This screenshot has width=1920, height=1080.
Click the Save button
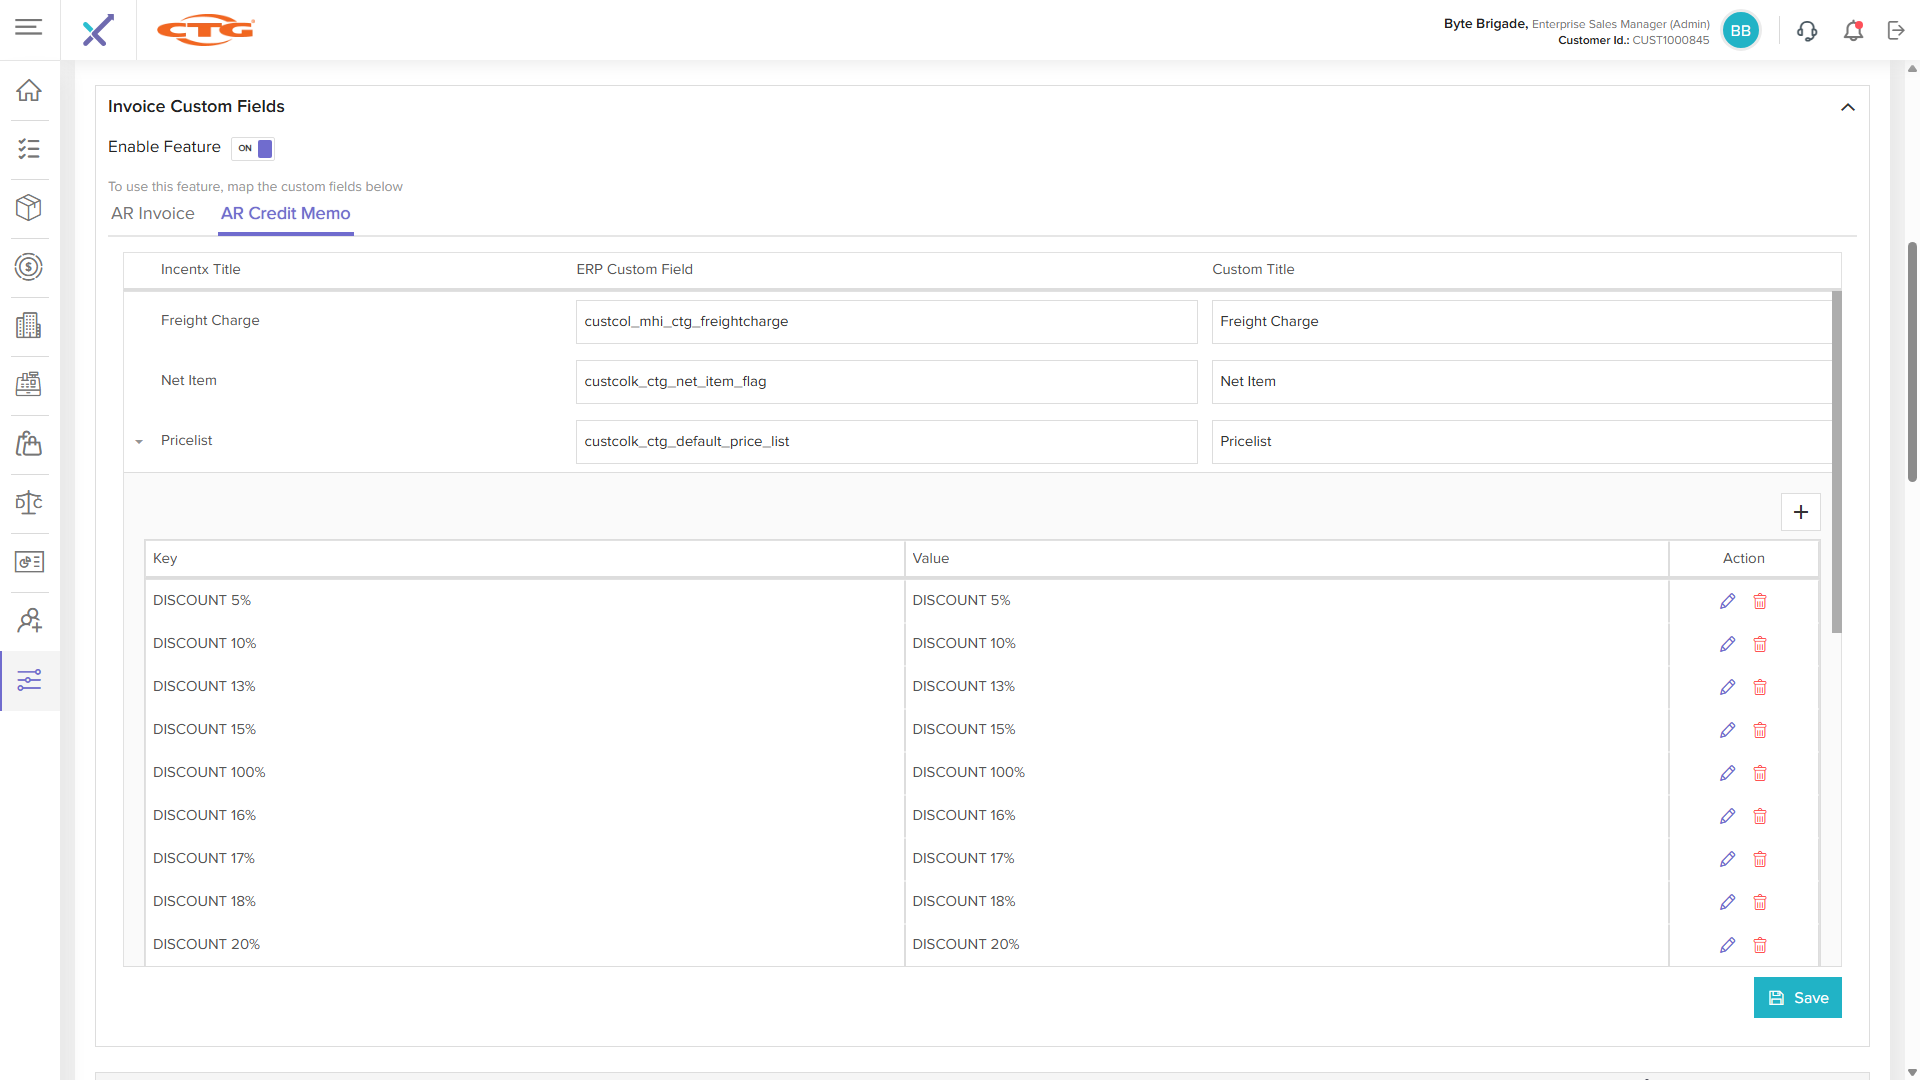point(1797,998)
